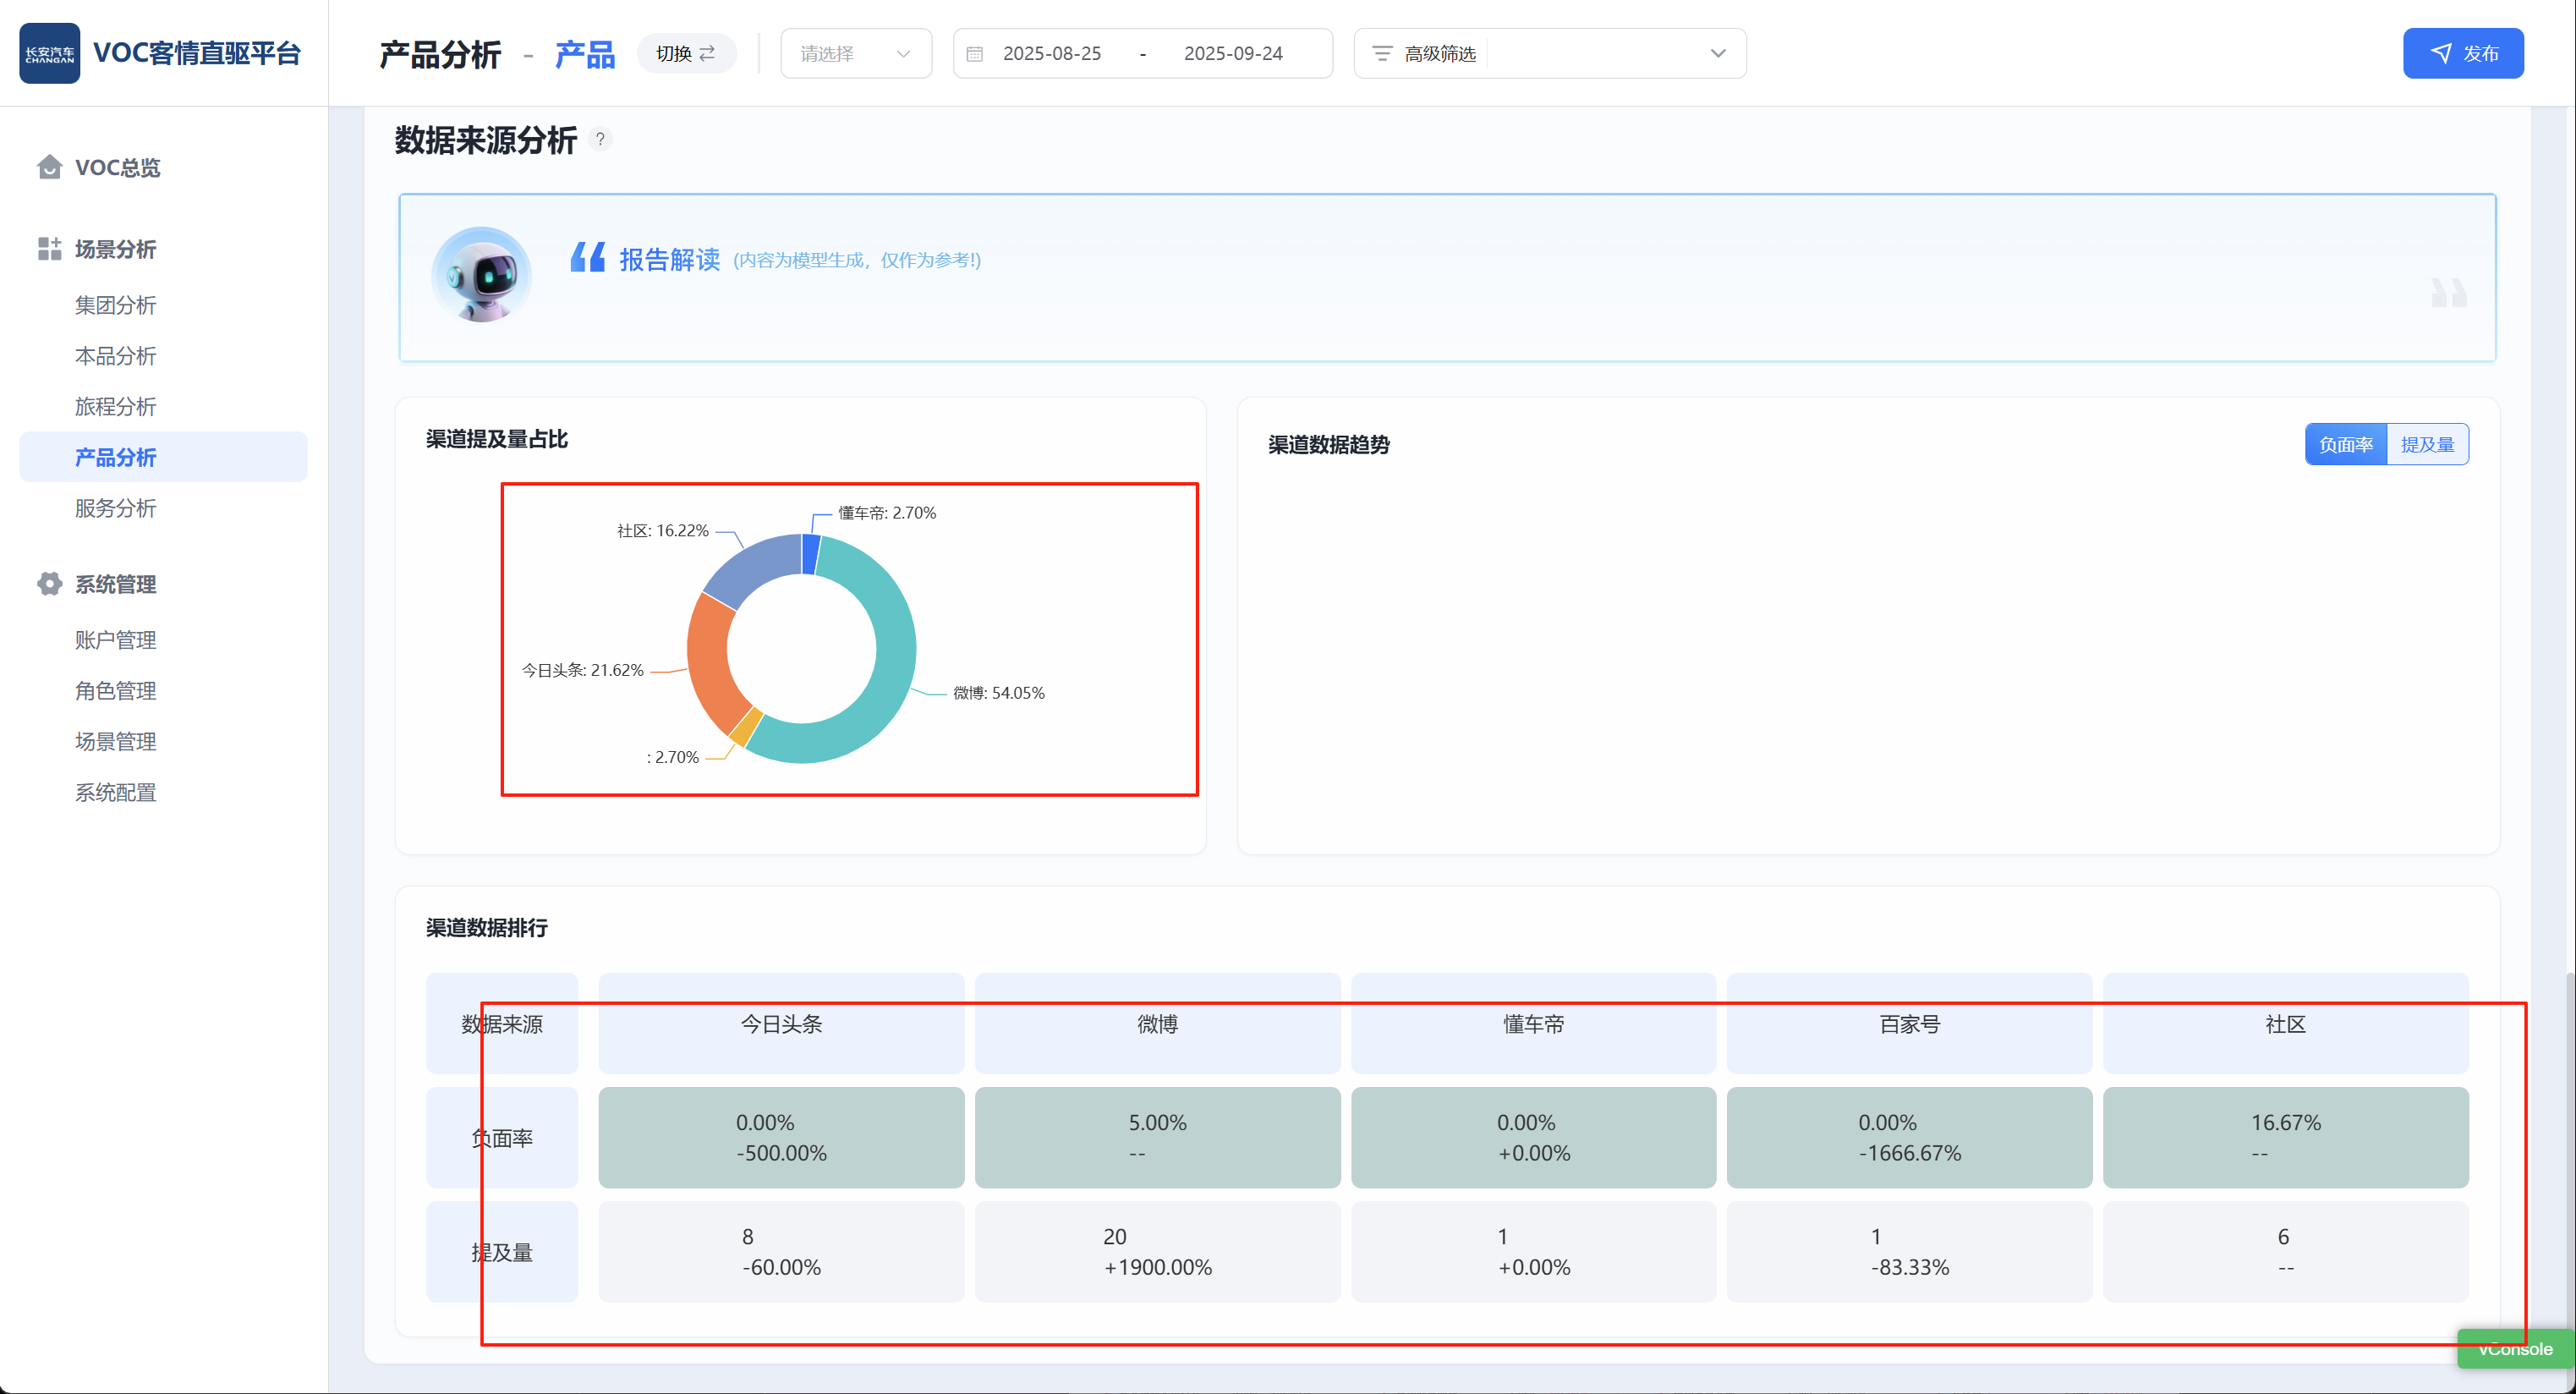Click the end date 2025-09-24 field
Image resolution: width=2576 pixels, height=1394 pixels.
click(x=1232, y=54)
